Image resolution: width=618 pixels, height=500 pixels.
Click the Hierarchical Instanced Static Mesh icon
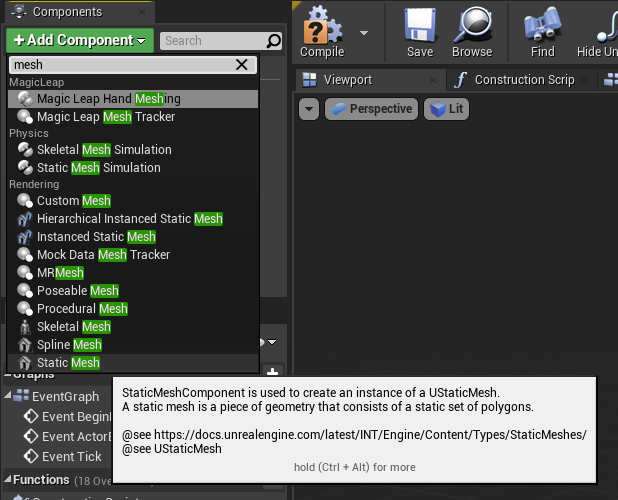coord(25,219)
